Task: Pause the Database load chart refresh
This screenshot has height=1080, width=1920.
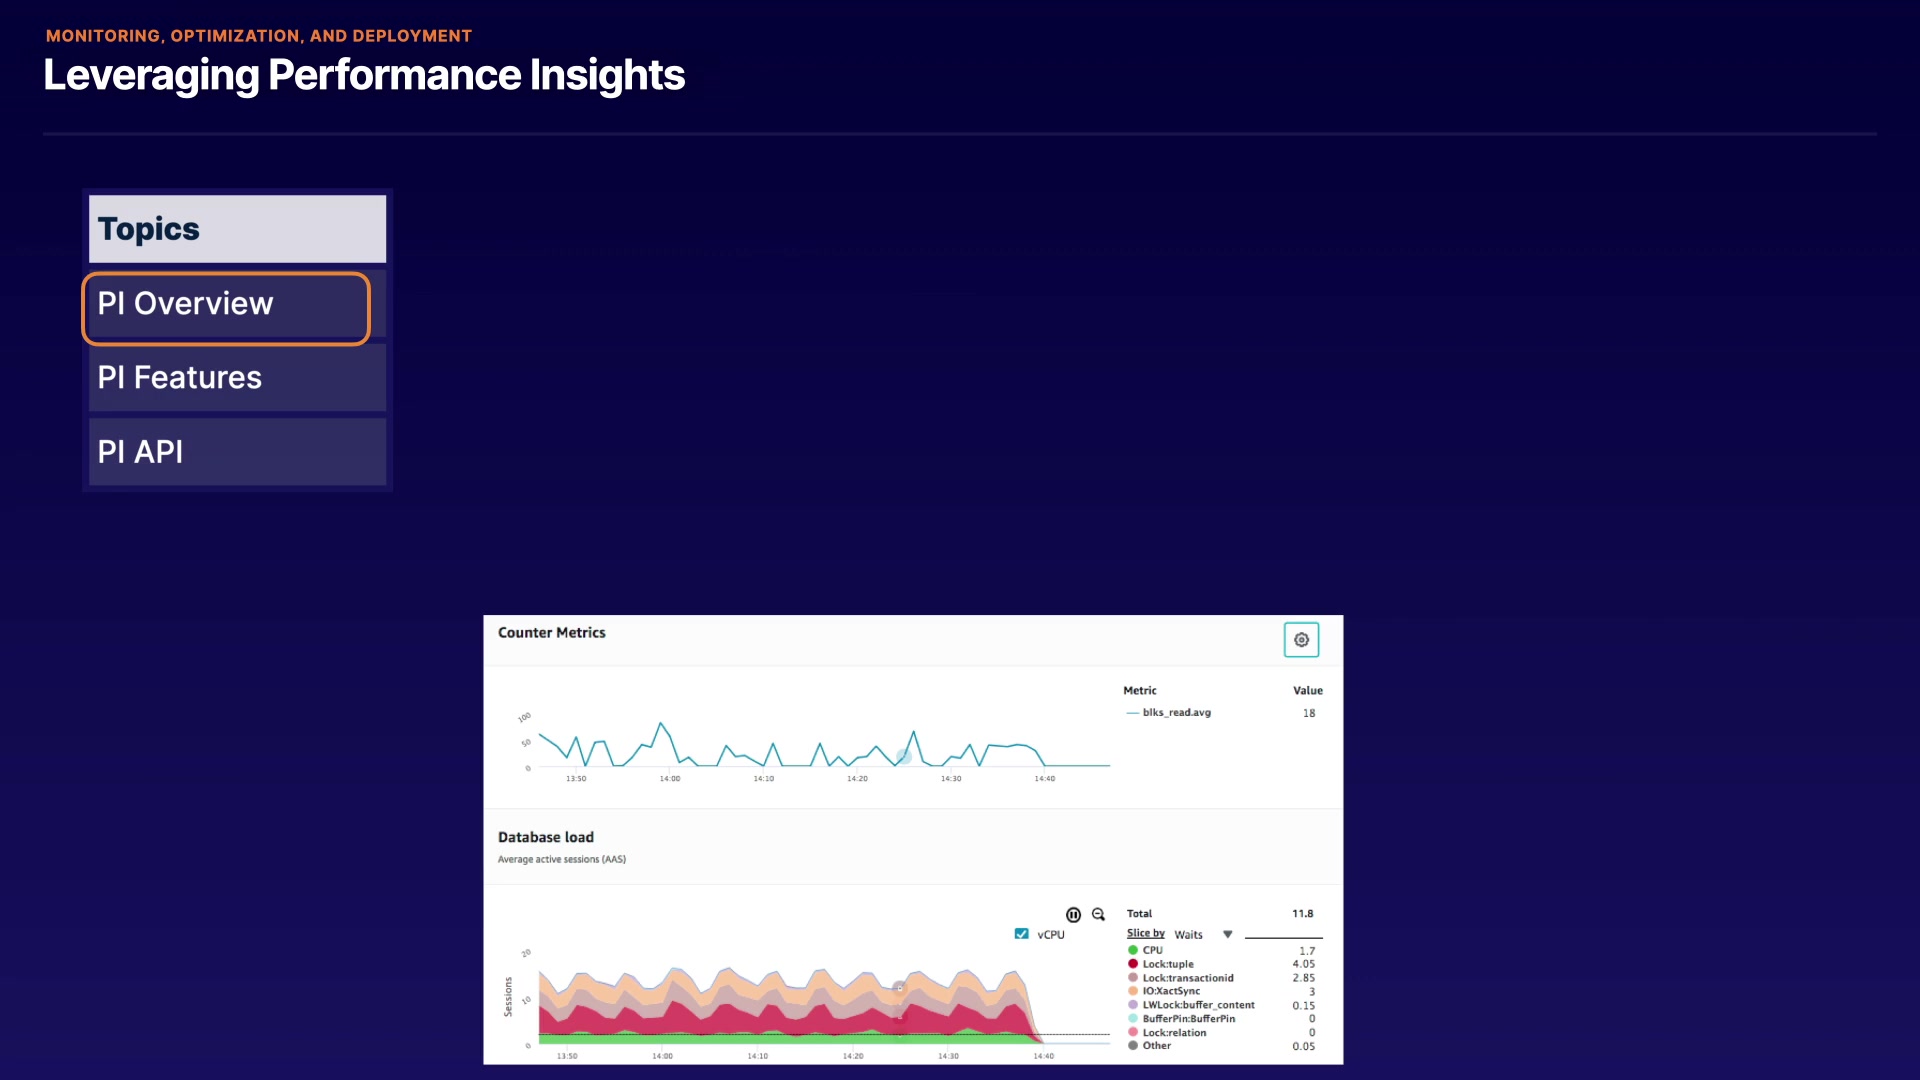Action: click(x=1073, y=915)
